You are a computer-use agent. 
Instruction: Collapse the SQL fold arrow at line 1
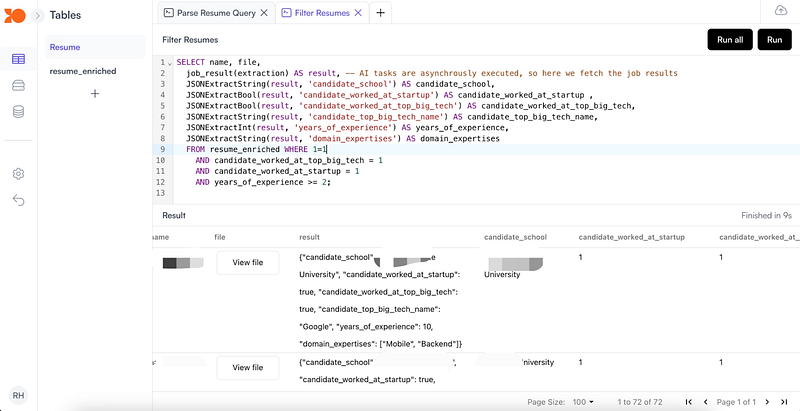[x=170, y=63]
